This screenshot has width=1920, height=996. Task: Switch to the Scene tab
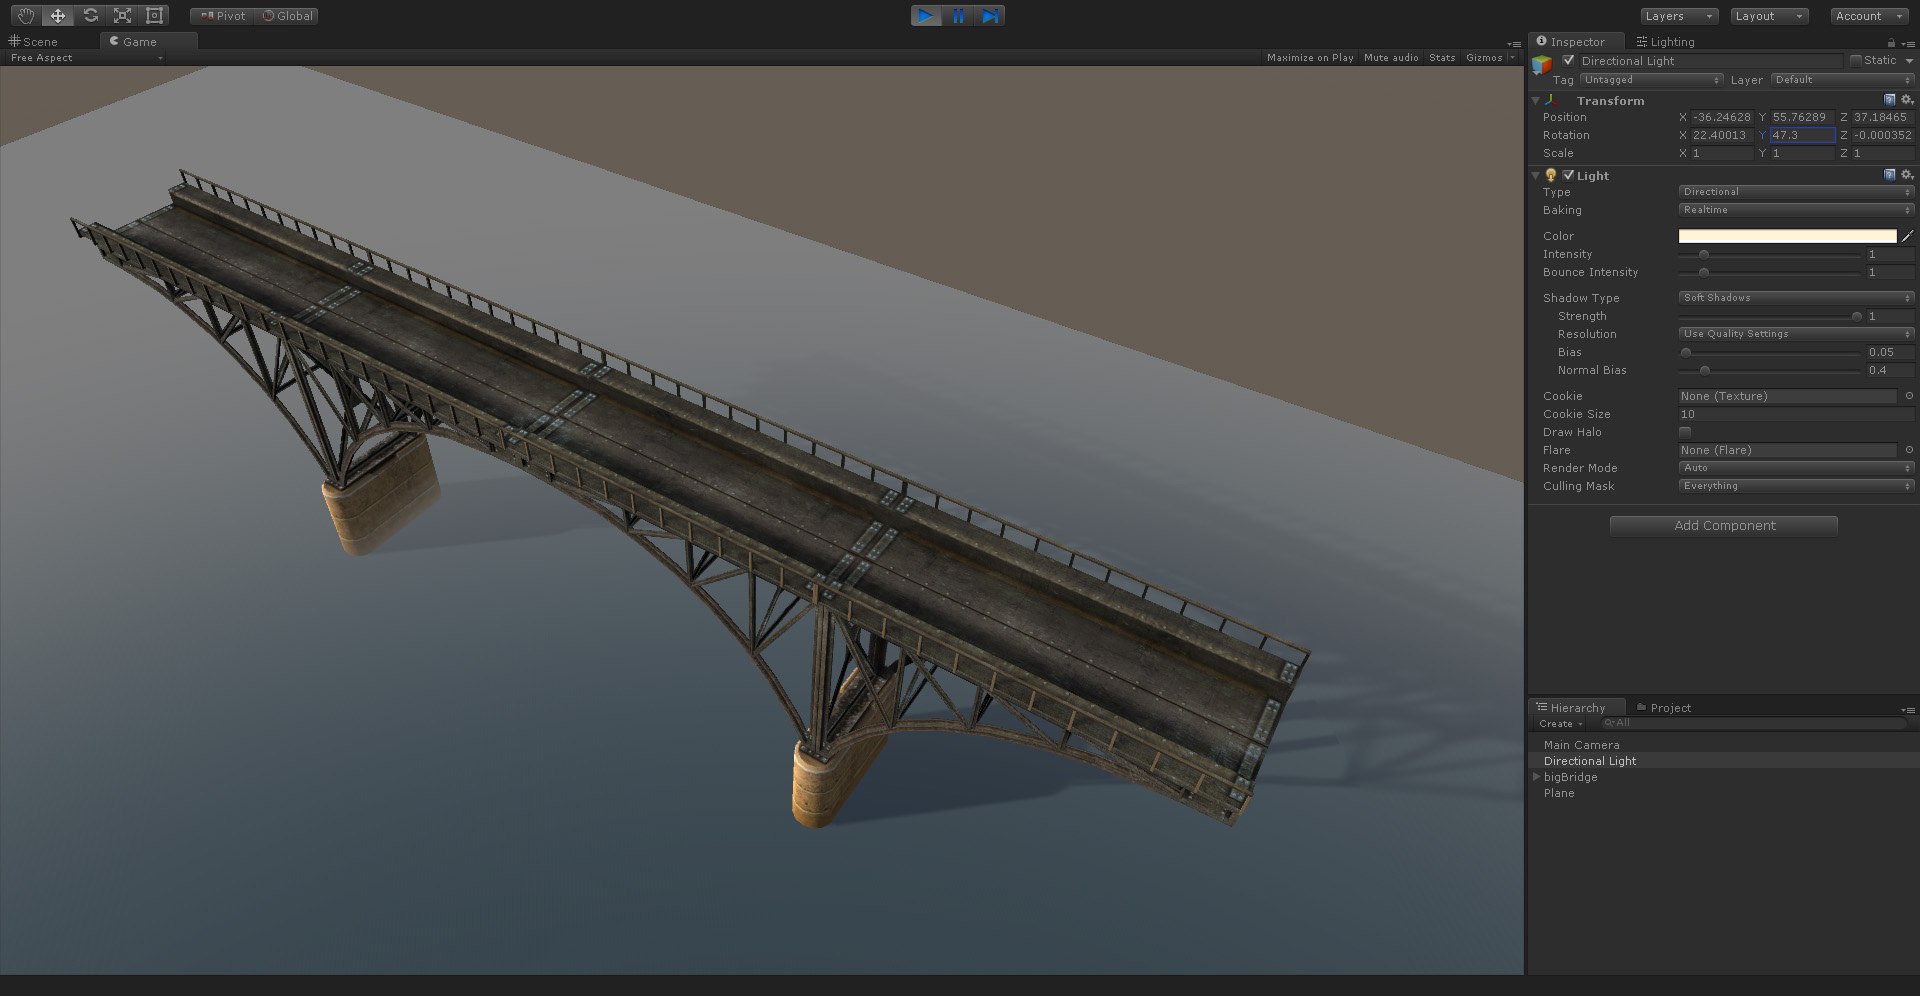tap(34, 42)
